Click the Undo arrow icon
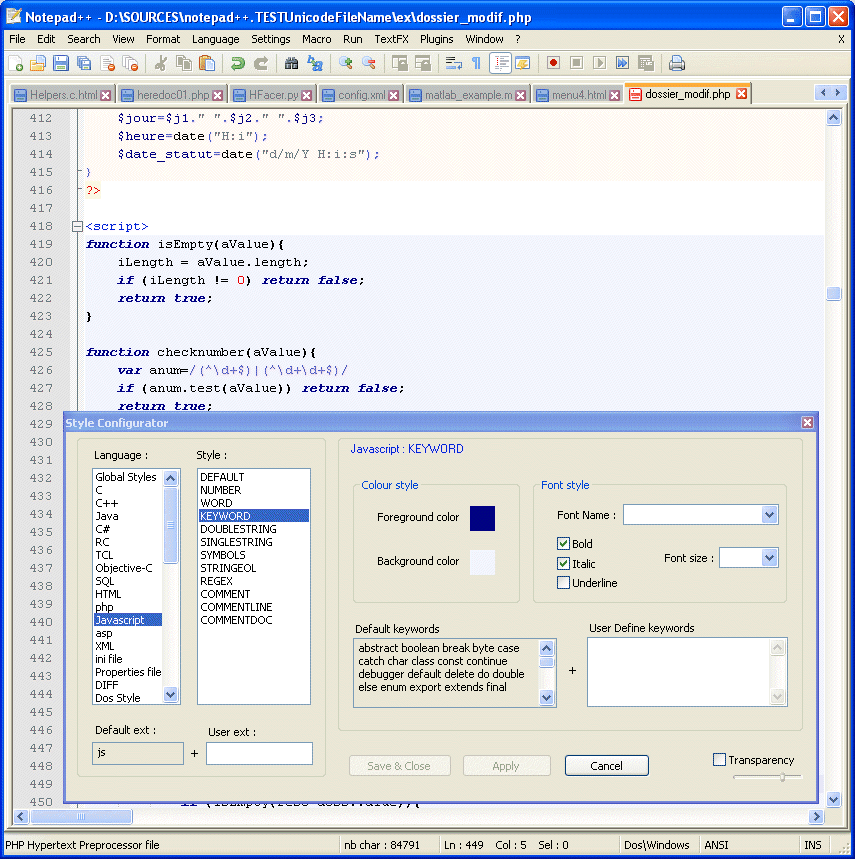 click(237, 63)
